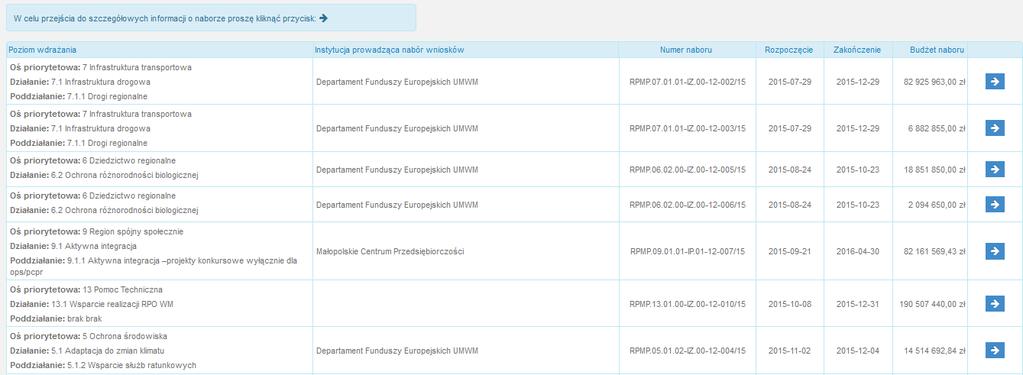
Task: Click 'Oś priorytetowa: 13 Pomoc Techniczna' text
Action: 86,290
